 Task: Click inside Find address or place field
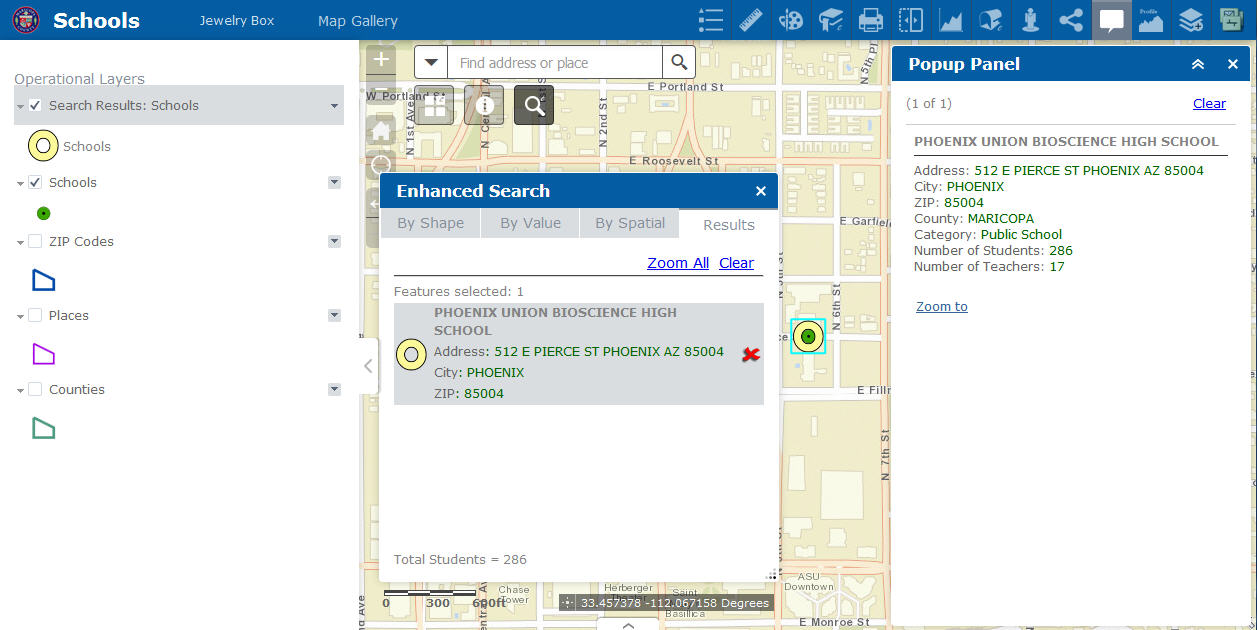555,62
